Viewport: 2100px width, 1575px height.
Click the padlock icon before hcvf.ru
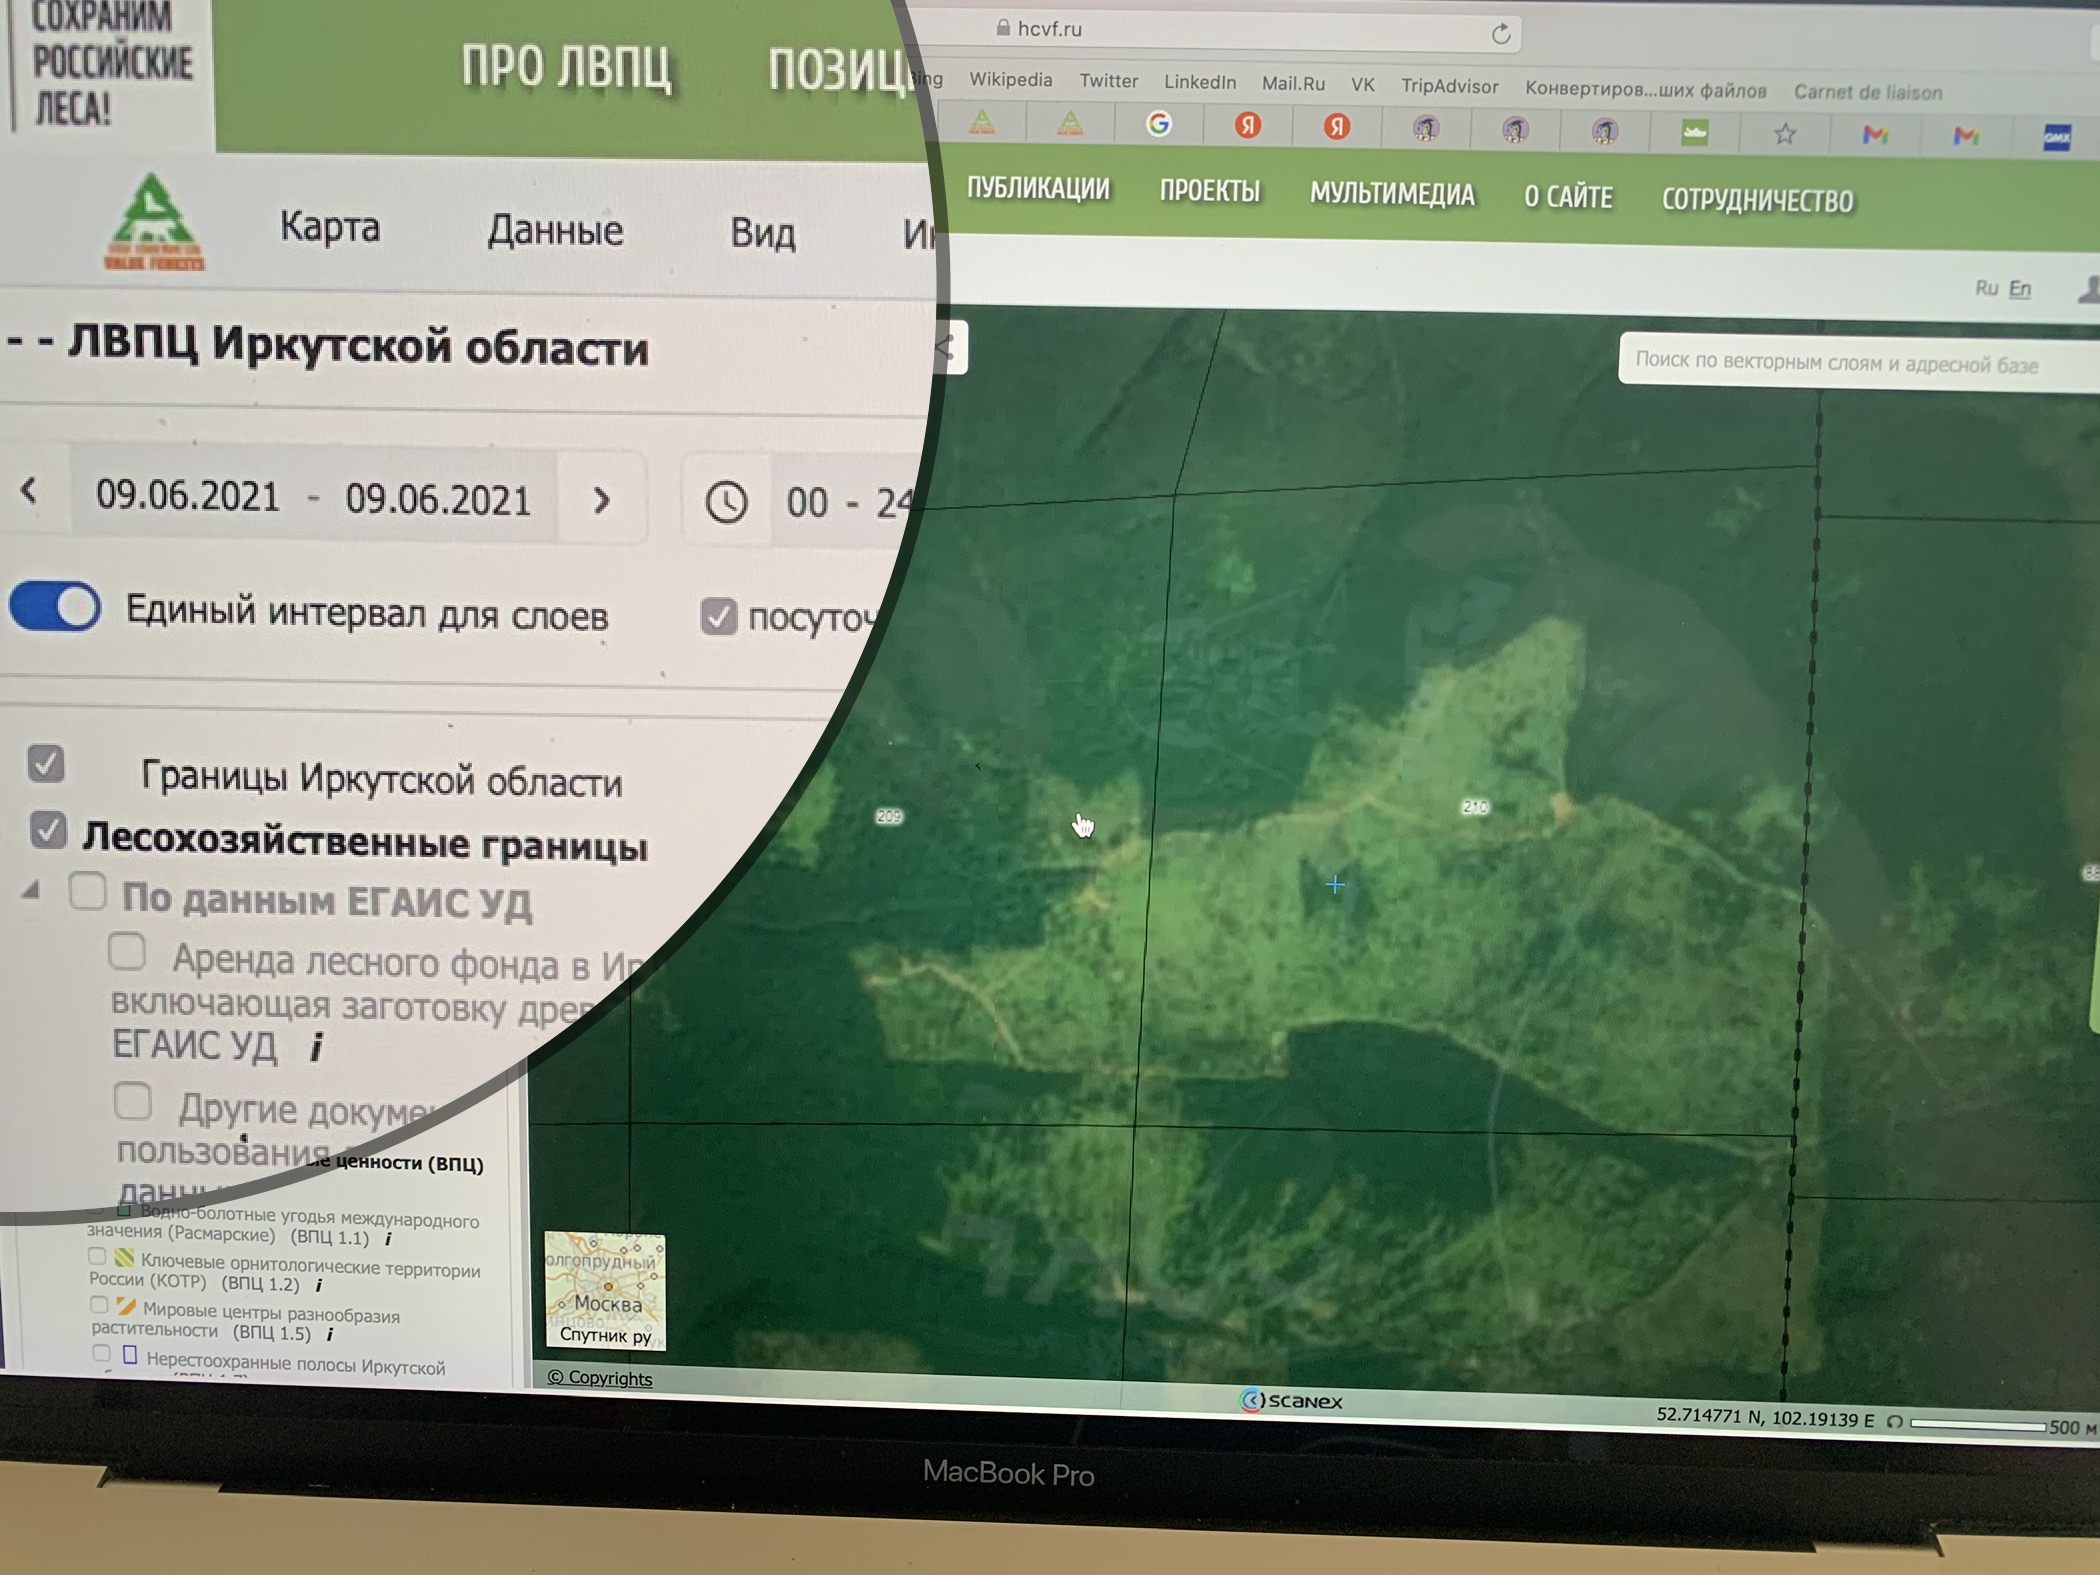(x=1003, y=28)
